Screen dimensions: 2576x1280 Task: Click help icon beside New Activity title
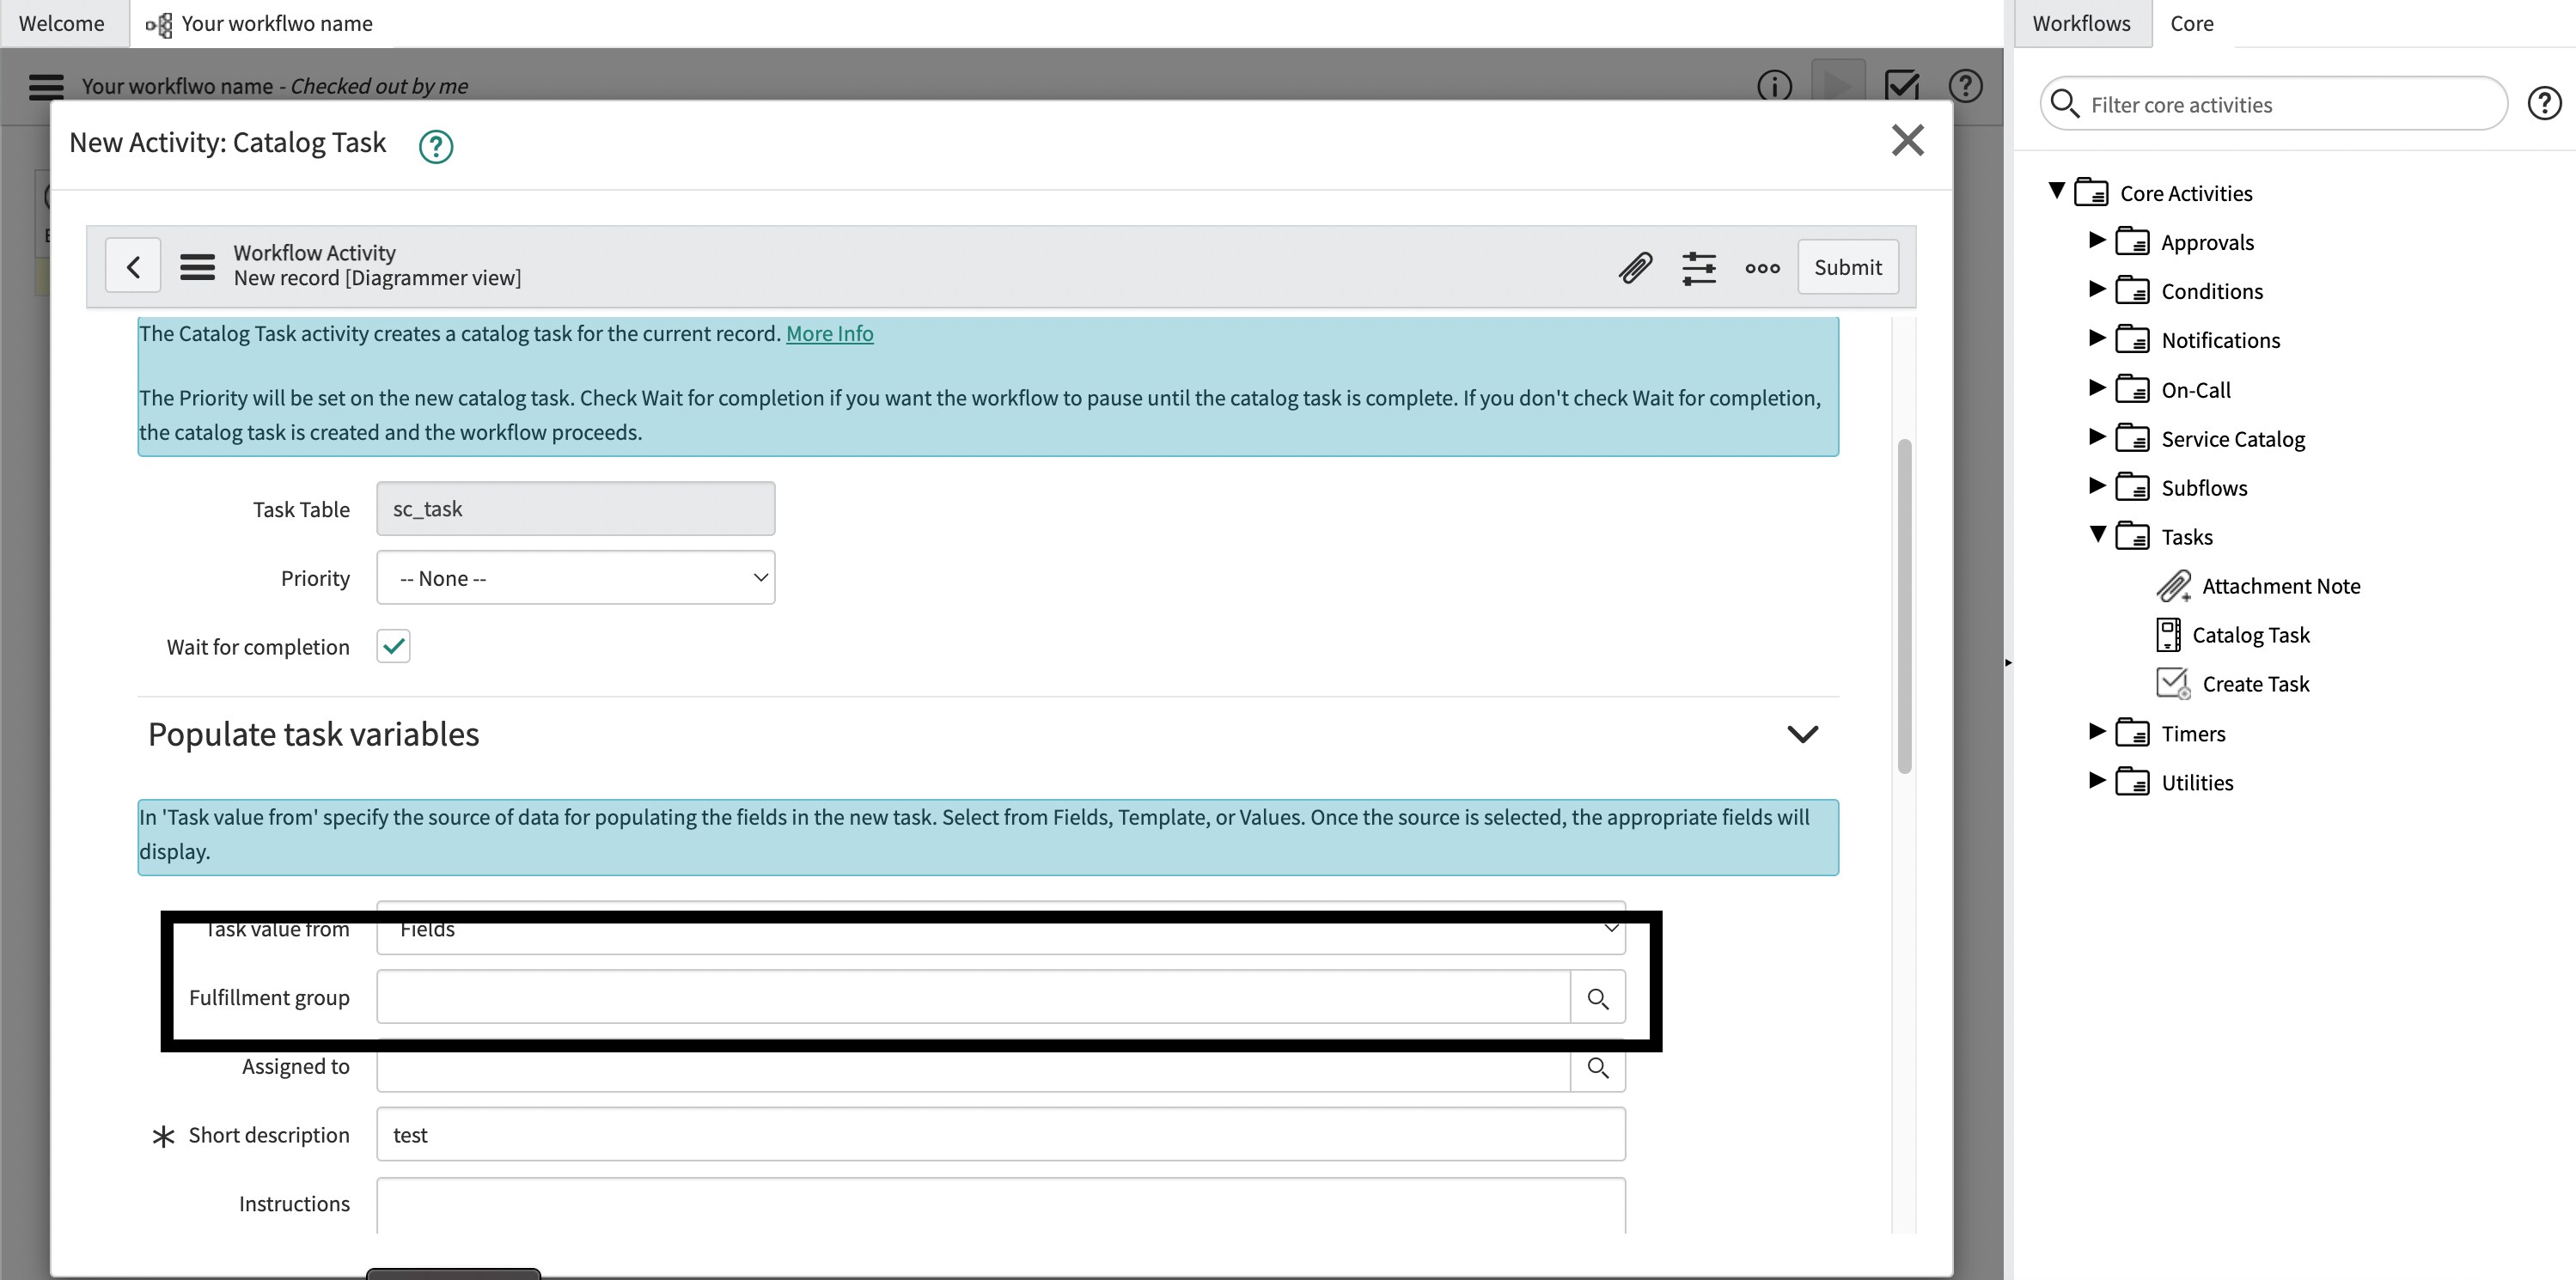(435, 146)
